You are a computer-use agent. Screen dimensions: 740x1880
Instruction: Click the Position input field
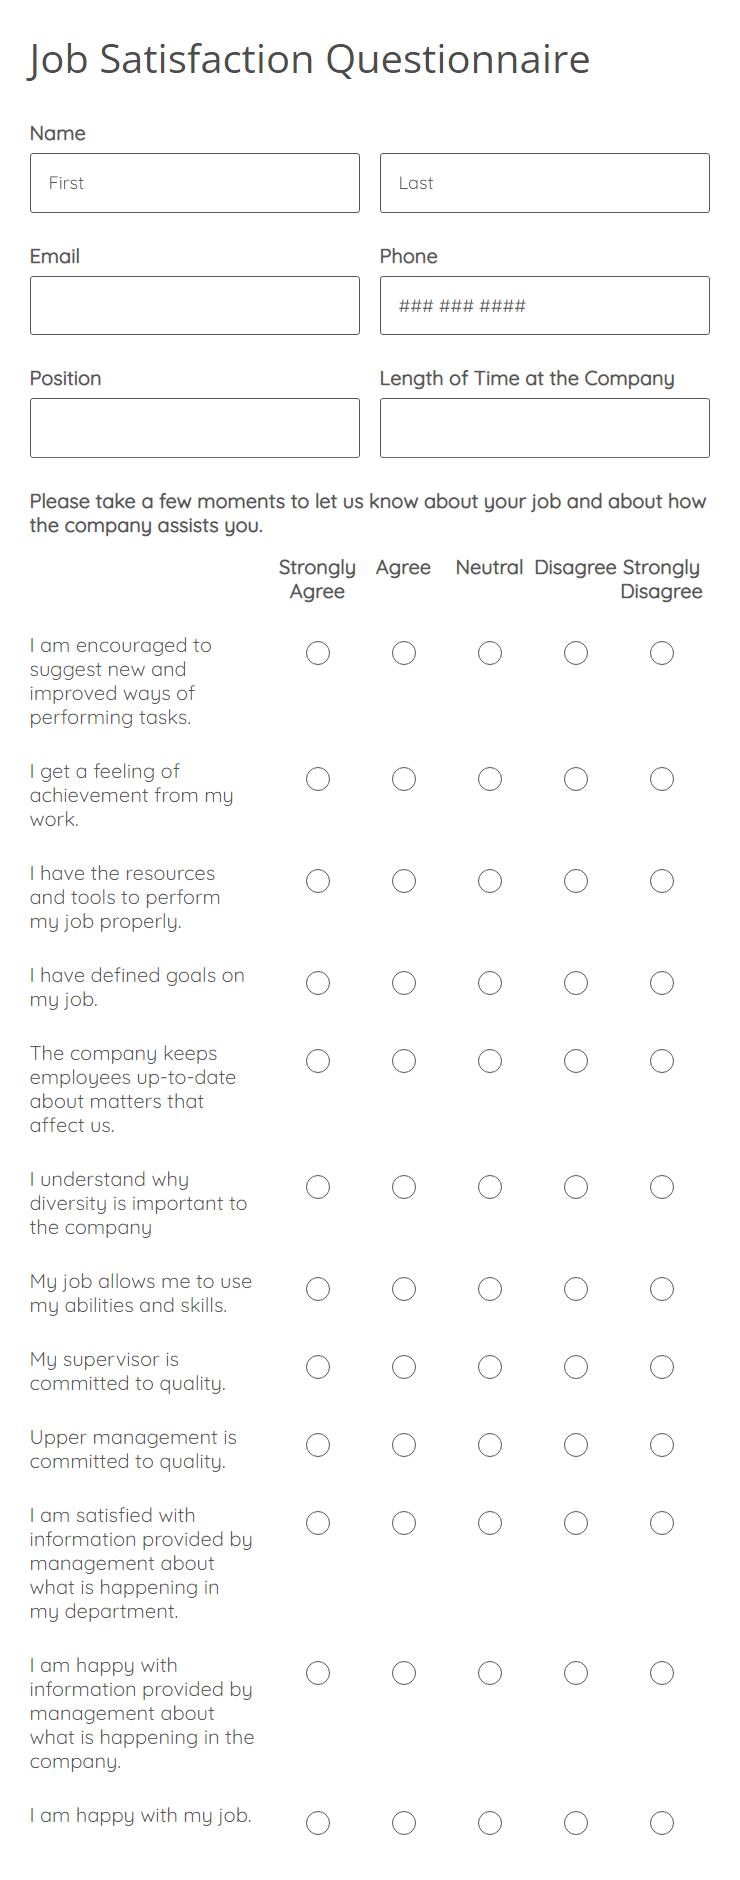pyautogui.click(x=195, y=428)
